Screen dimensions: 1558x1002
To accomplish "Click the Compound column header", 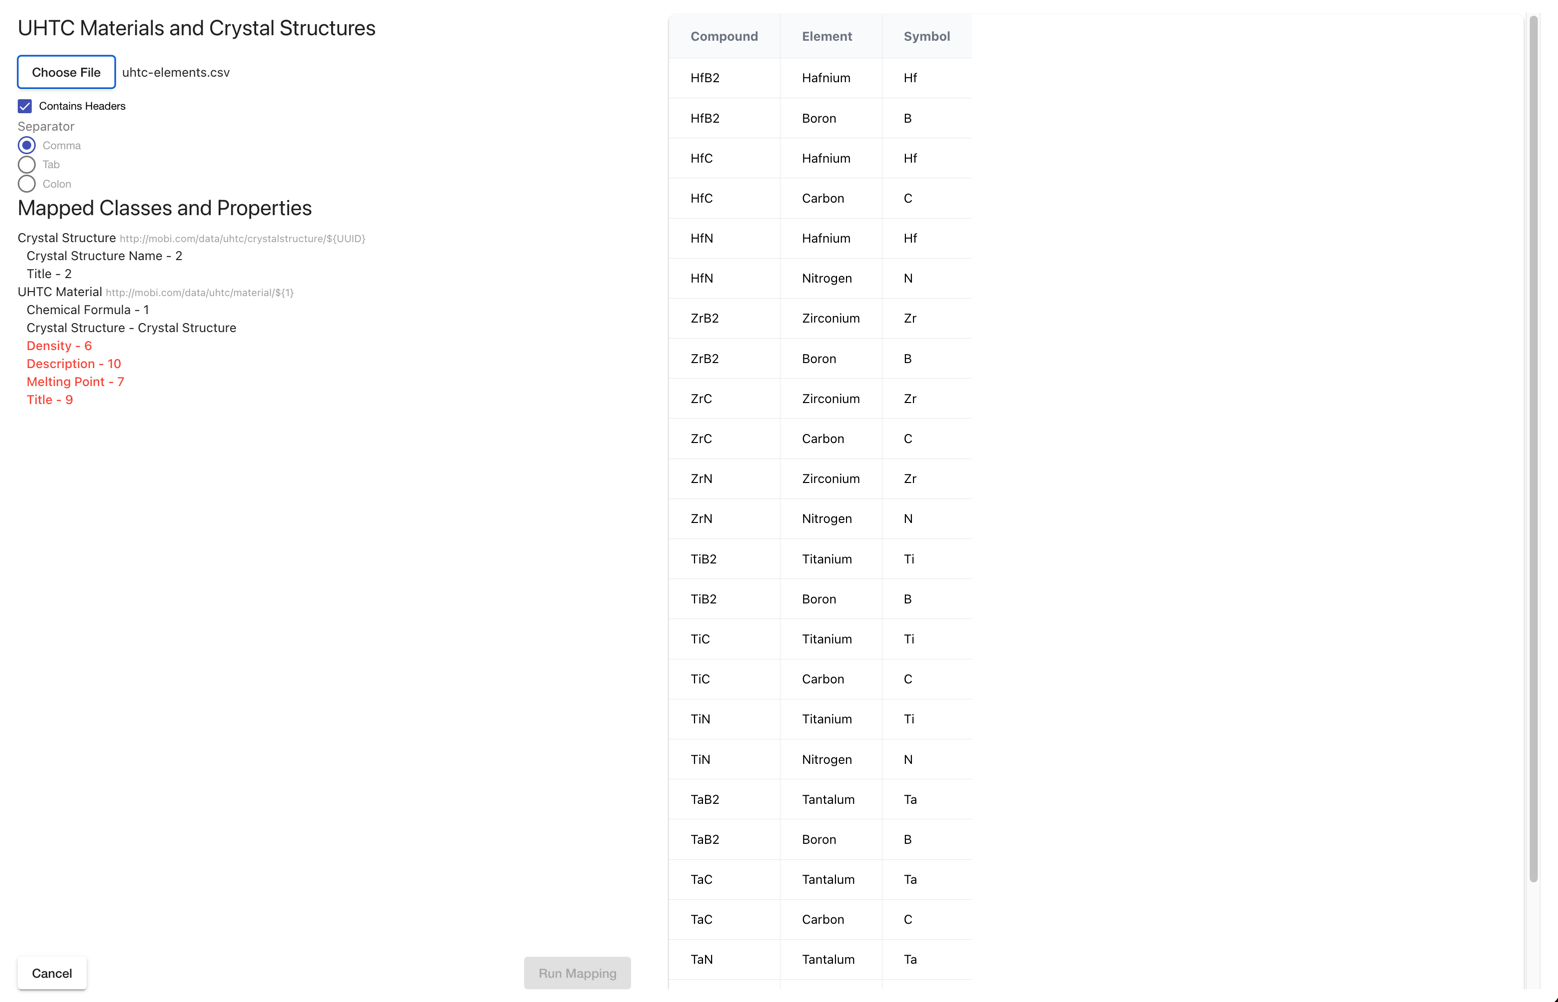I will [724, 36].
